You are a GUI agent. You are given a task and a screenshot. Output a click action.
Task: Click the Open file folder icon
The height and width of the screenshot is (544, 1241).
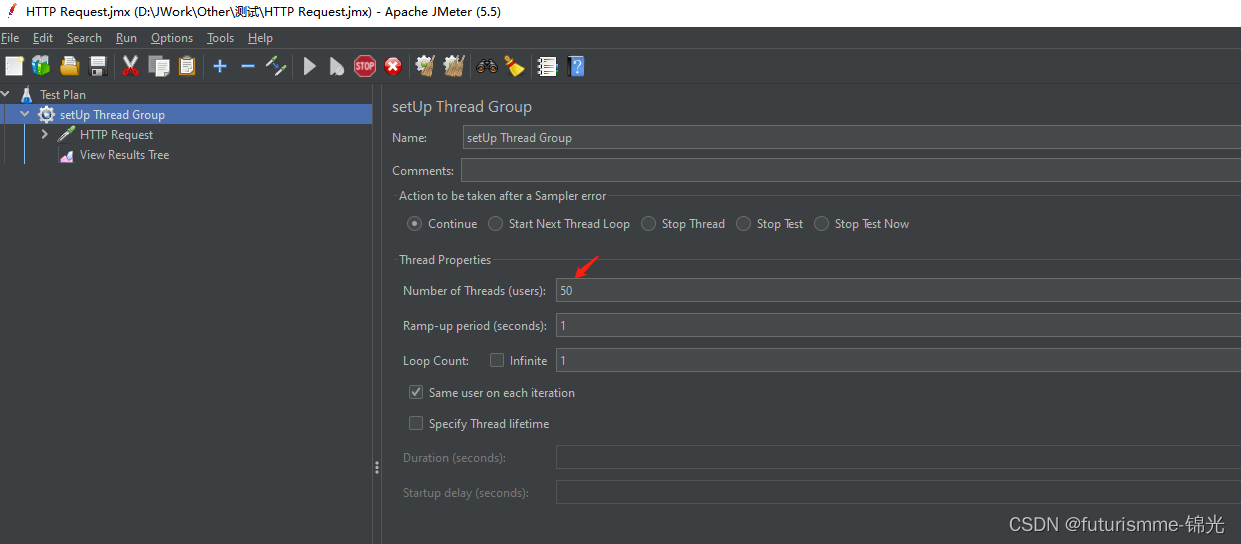(x=69, y=66)
